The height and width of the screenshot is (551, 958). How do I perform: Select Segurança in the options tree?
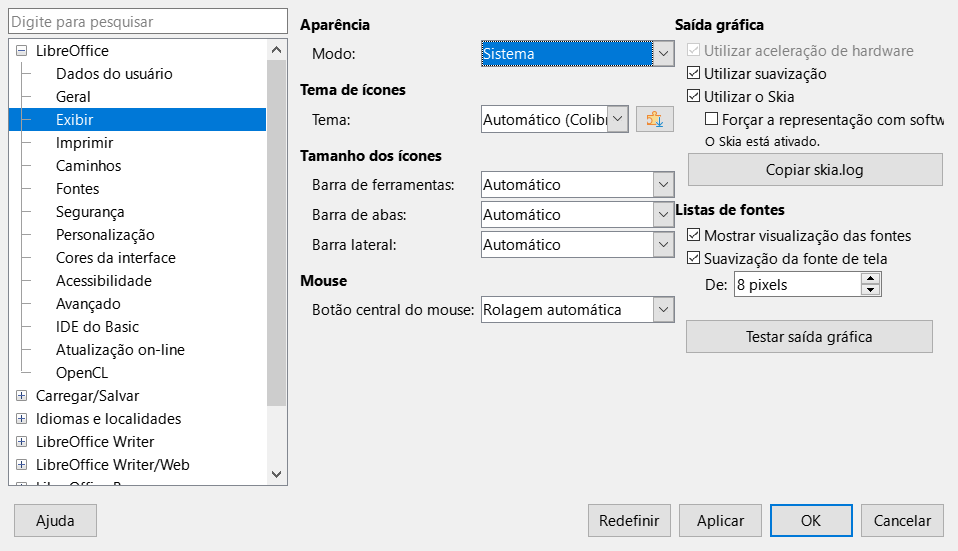pyautogui.click(x=90, y=211)
